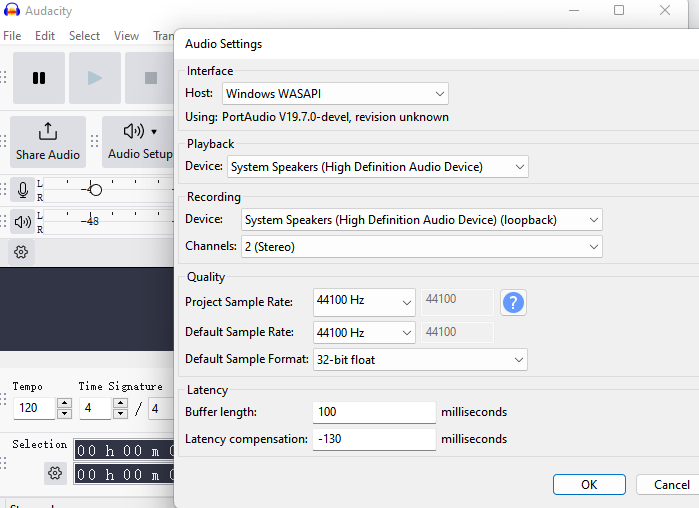Click the microphone record meter icon
This screenshot has width=699, height=508.
point(23,190)
